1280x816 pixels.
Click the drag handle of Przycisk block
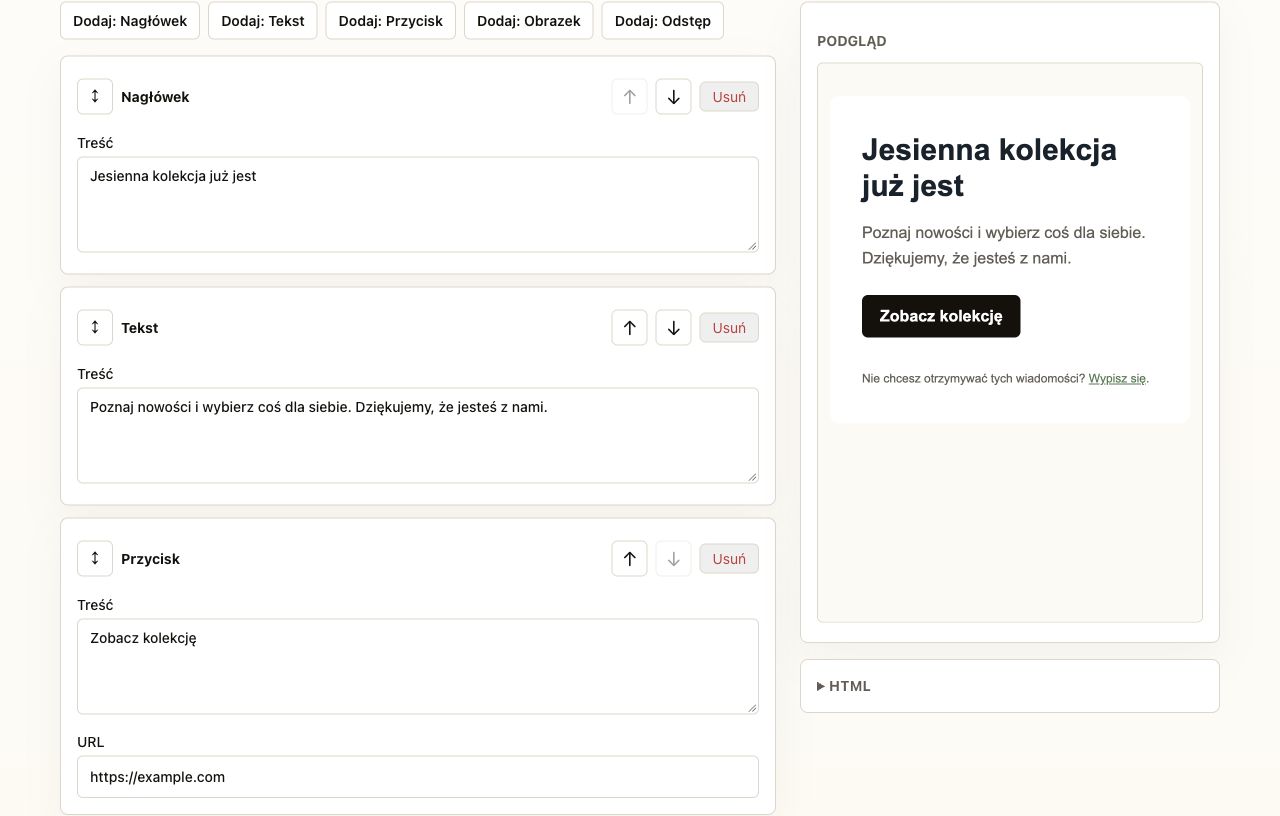click(x=95, y=558)
